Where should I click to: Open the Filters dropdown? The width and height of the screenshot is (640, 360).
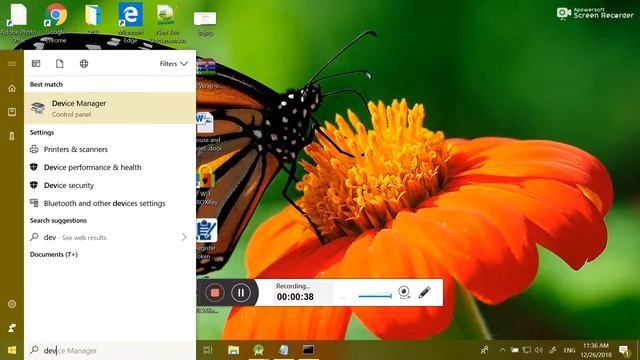[x=173, y=64]
